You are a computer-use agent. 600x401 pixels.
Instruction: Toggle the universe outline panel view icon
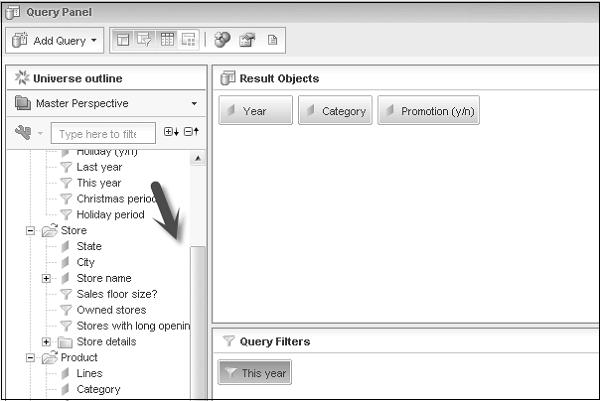coord(123,40)
